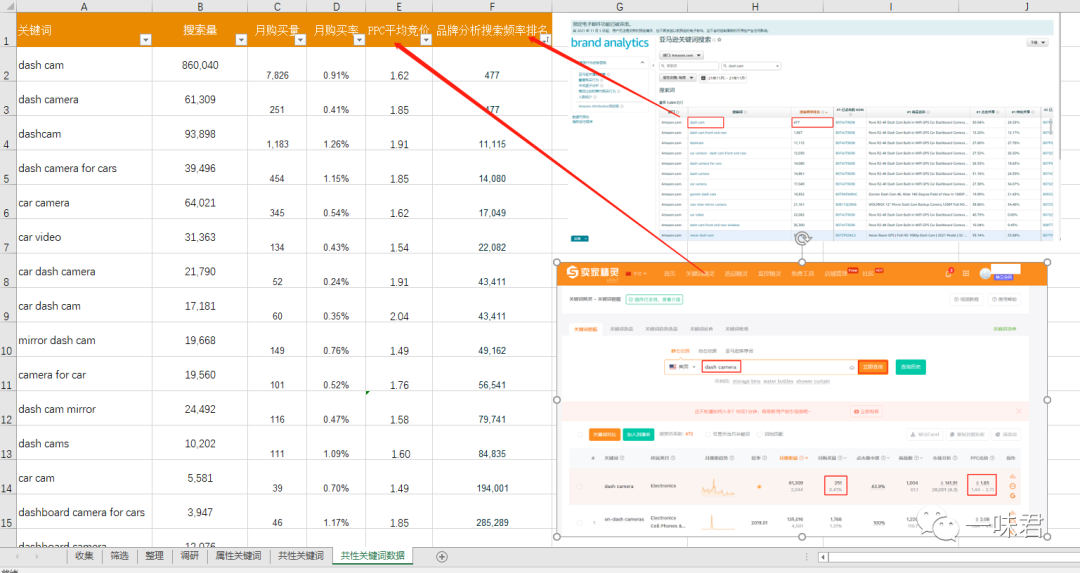Image resolution: width=1080 pixels, height=573 pixels.
Task: Select row 8 header
Action: [8, 271]
